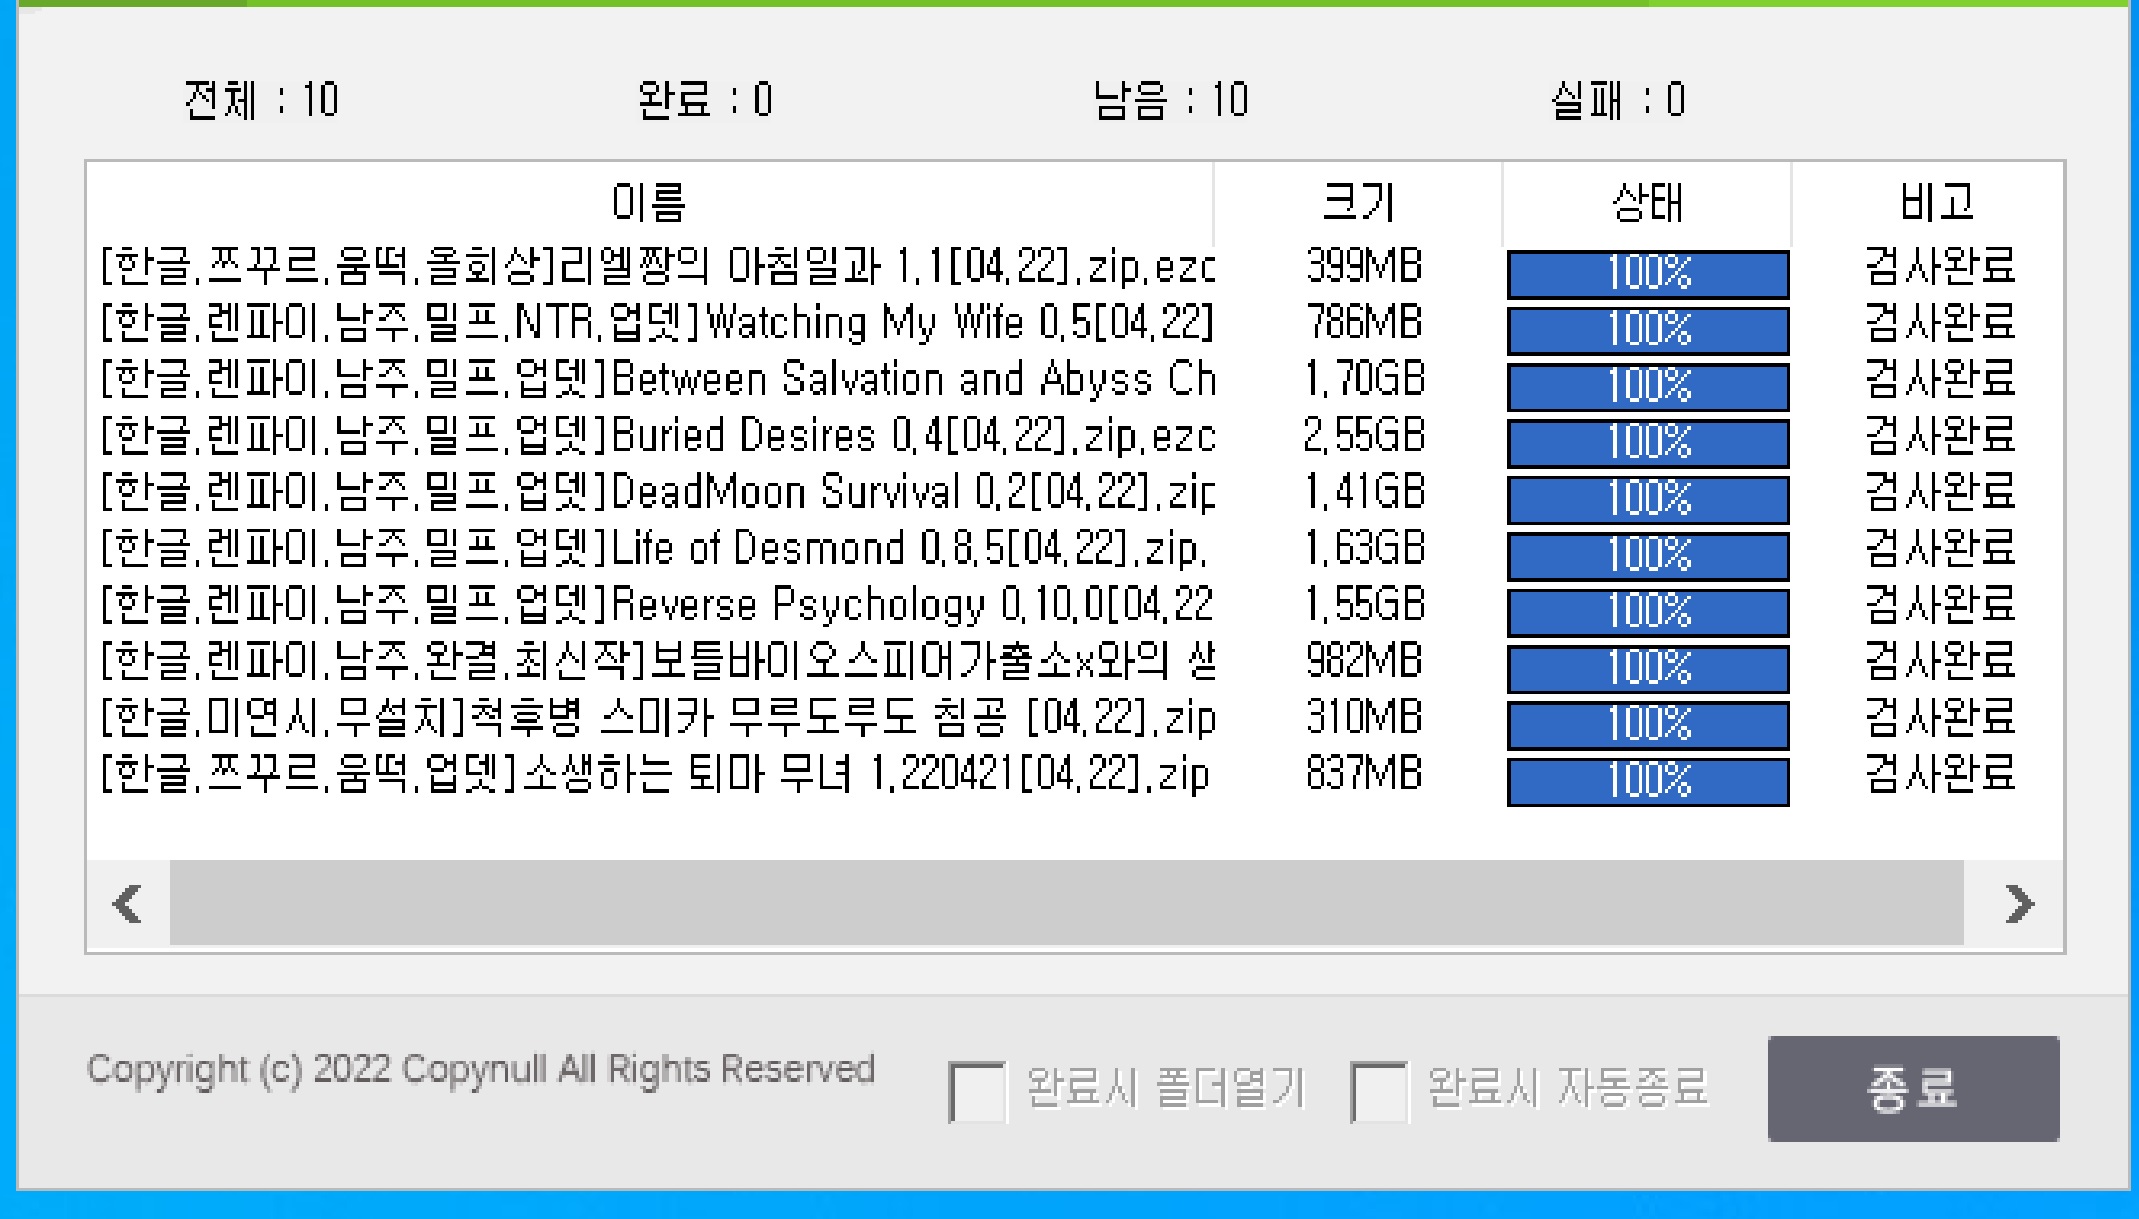The height and width of the screenshot is (1219, 2139).
Task: Click the 상태 column header
Action: 1646,203
